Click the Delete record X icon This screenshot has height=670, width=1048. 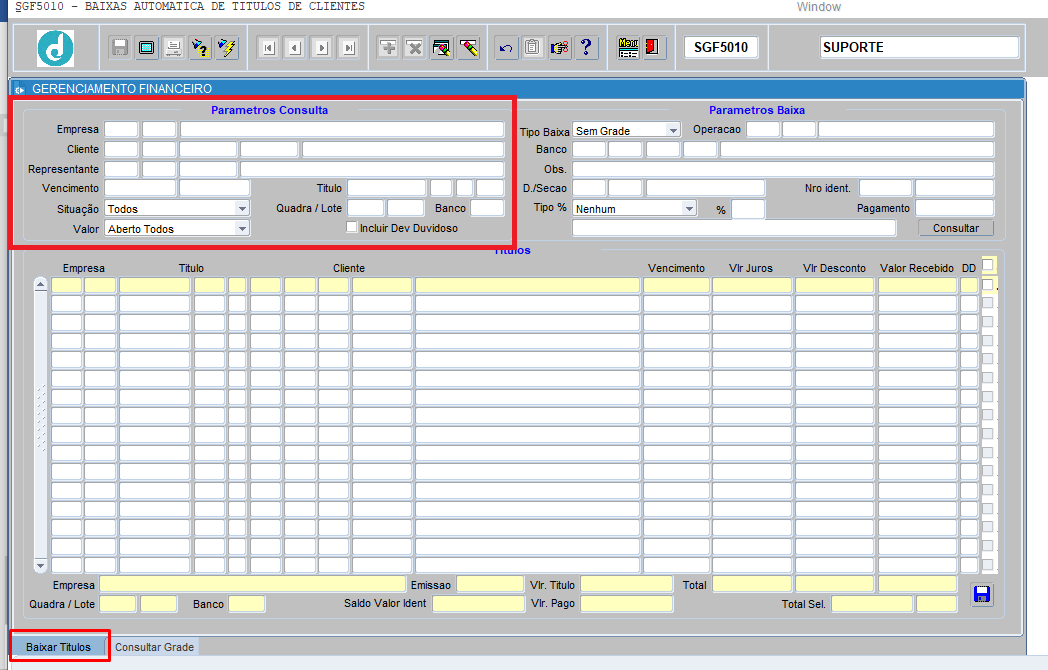pyautogui.click(x=414, y=47)
